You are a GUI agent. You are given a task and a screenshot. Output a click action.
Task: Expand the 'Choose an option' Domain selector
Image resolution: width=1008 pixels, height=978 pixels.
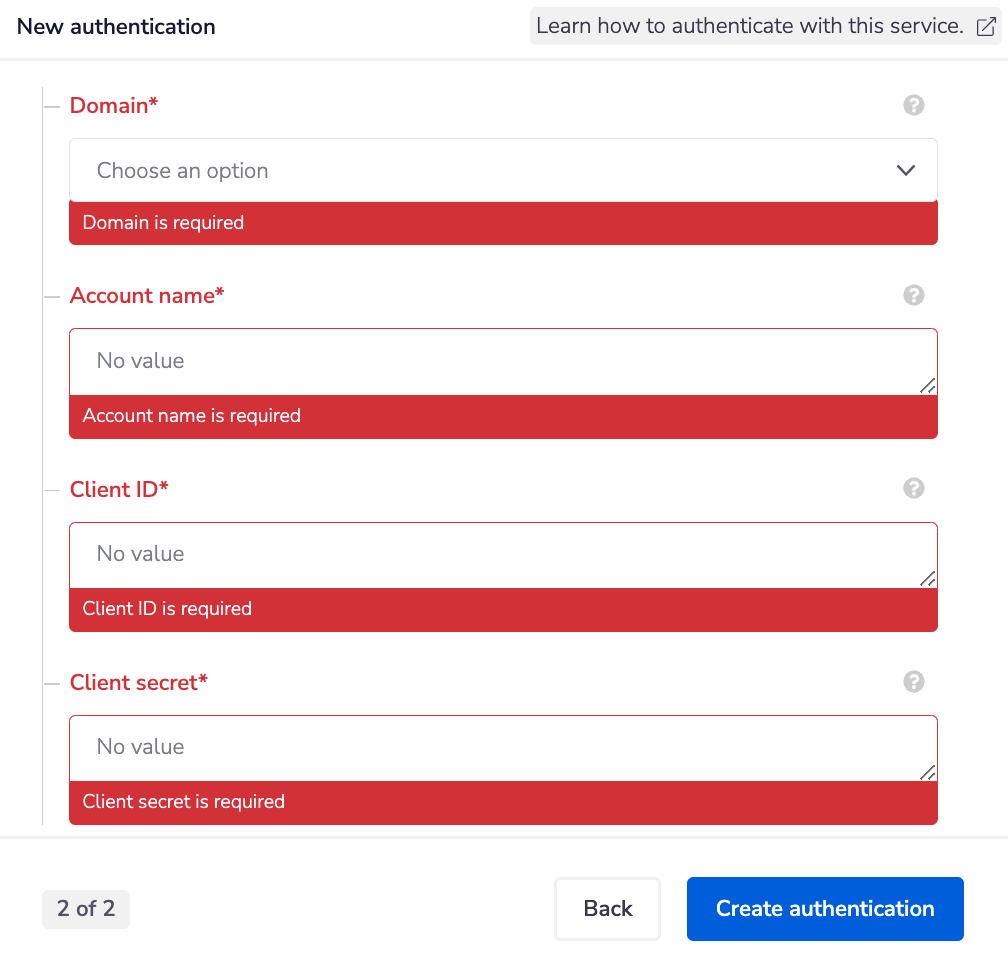click(480, 170)
